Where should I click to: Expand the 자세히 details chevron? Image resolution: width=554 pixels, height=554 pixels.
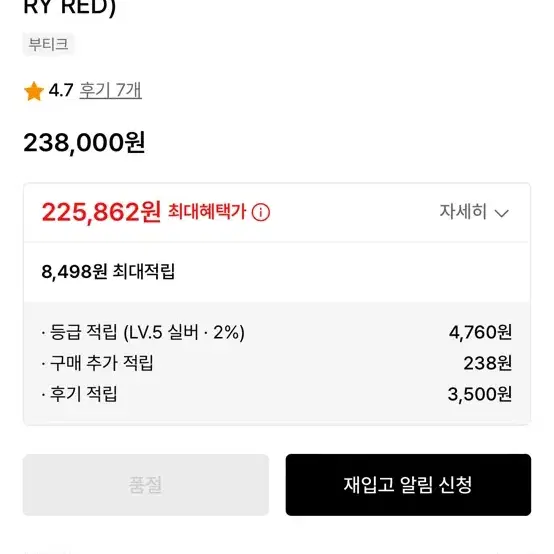tap(501, 213)
